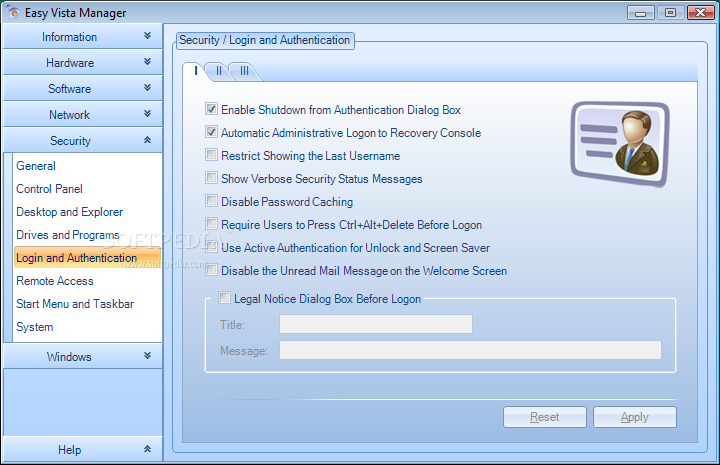Open the Software panel header
This screenshot has width=720, height=465.
83,88
